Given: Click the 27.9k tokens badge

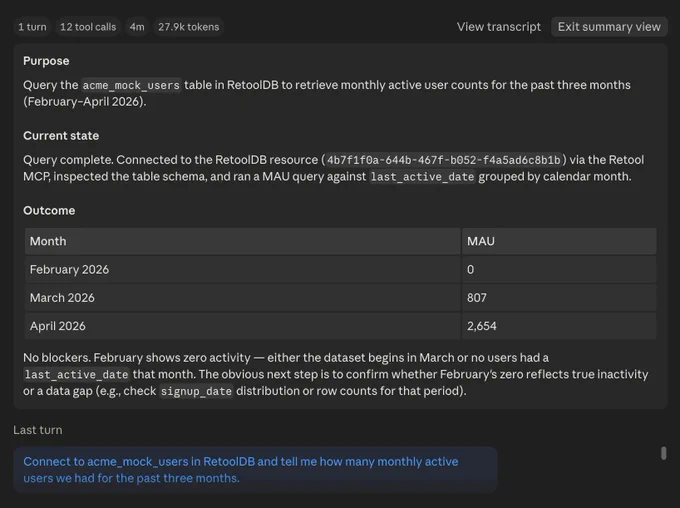Looking at the screenshot, I should pos(189,27).
